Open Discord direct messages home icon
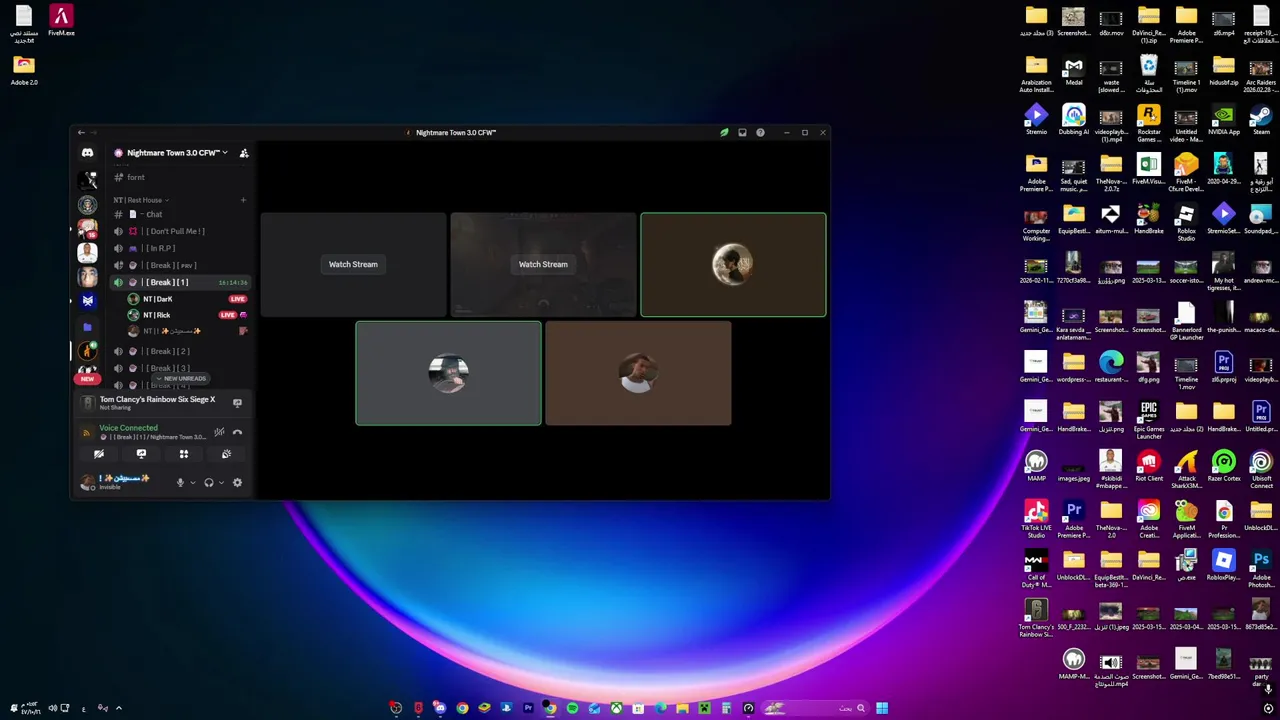Screen dimensions: 1280x720 pos(88,153)
